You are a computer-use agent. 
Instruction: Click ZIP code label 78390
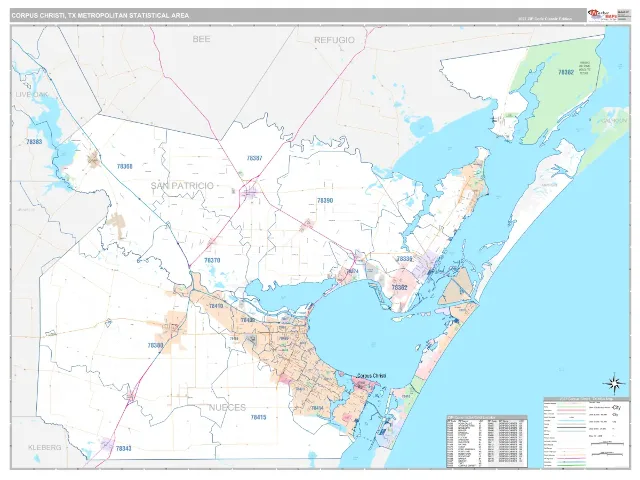[x=325, y=200]
